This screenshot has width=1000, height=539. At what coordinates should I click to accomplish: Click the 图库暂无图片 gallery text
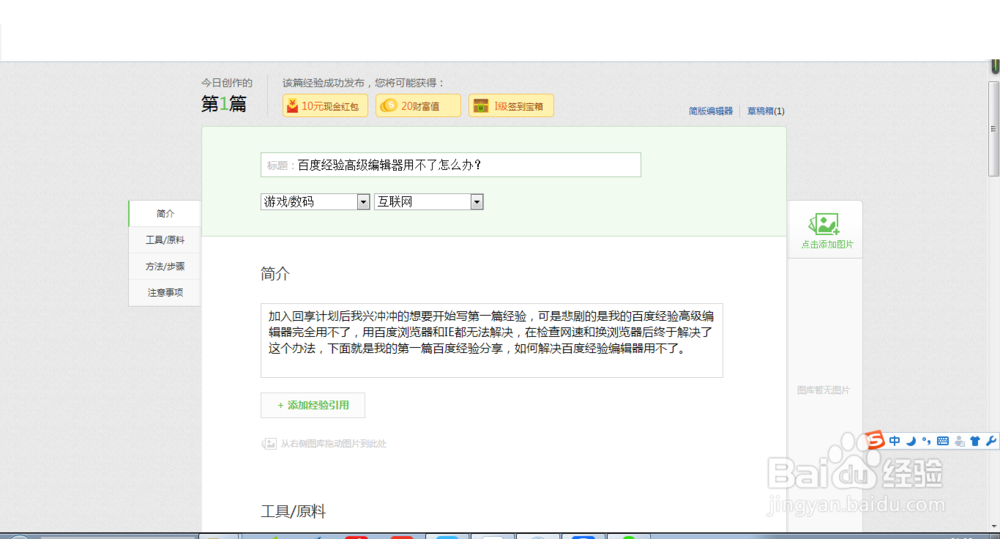[x=823, y=390]
